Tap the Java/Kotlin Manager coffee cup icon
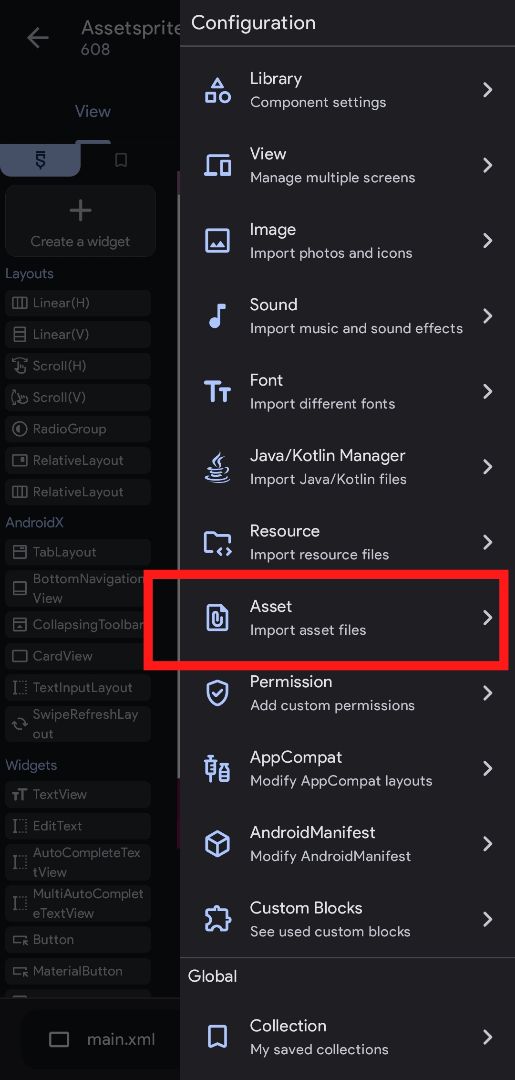This screenshot has height=1080, width=515. (218, 467)
